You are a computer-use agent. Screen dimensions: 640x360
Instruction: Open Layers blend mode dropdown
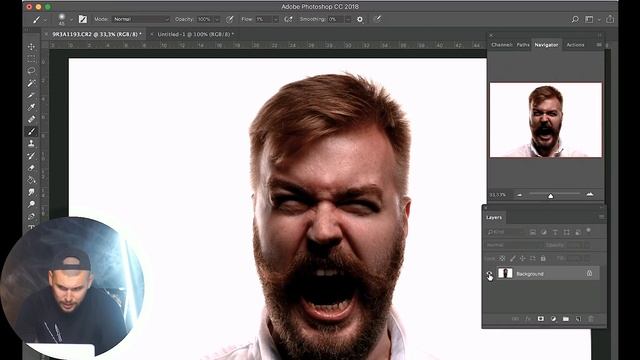(514, 245)
